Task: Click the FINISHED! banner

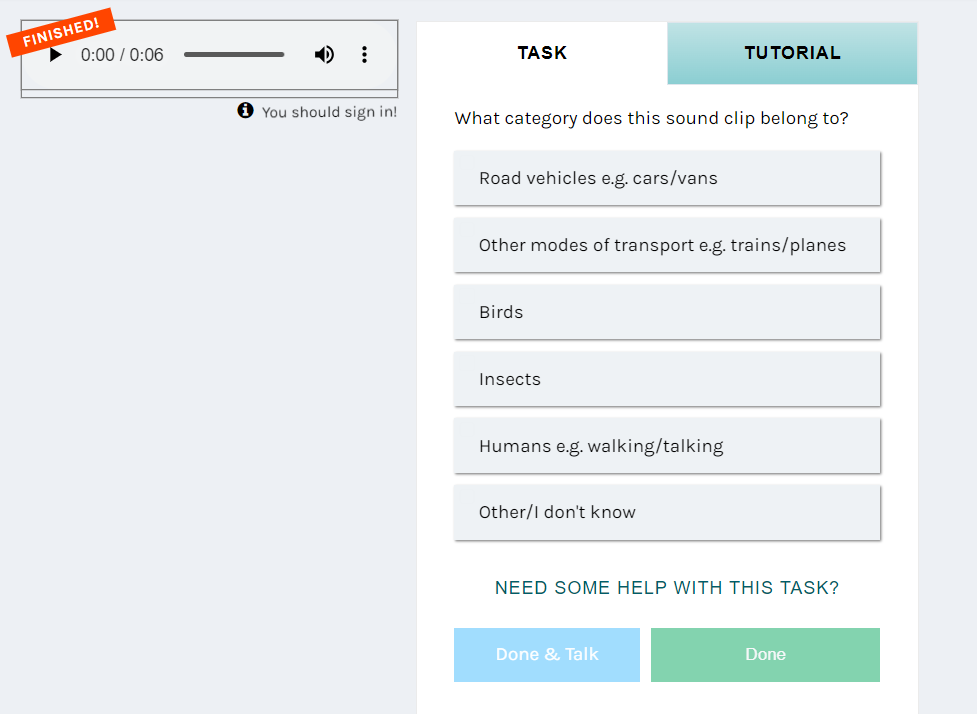Action: (x=61, y=32)
